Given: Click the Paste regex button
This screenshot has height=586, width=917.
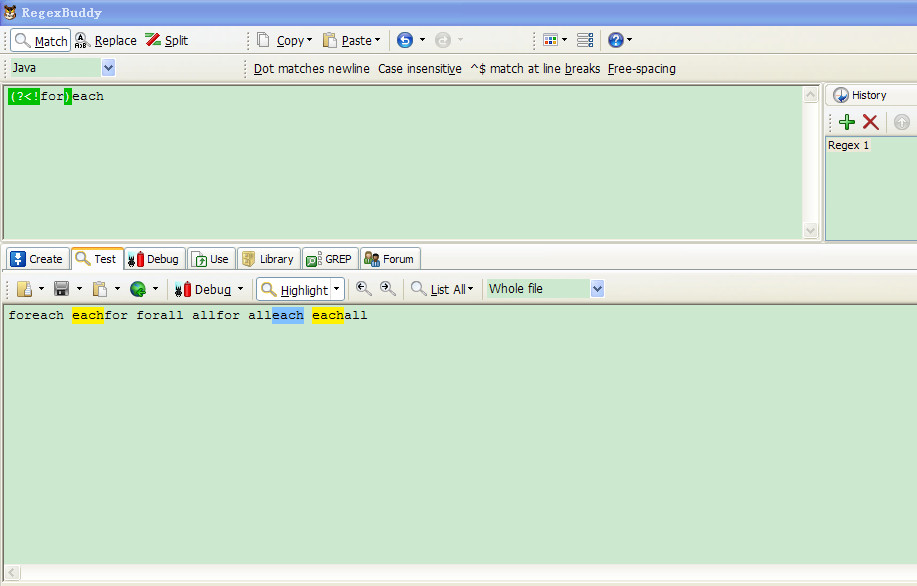Looking at the screenshot, I should (347, 40).
